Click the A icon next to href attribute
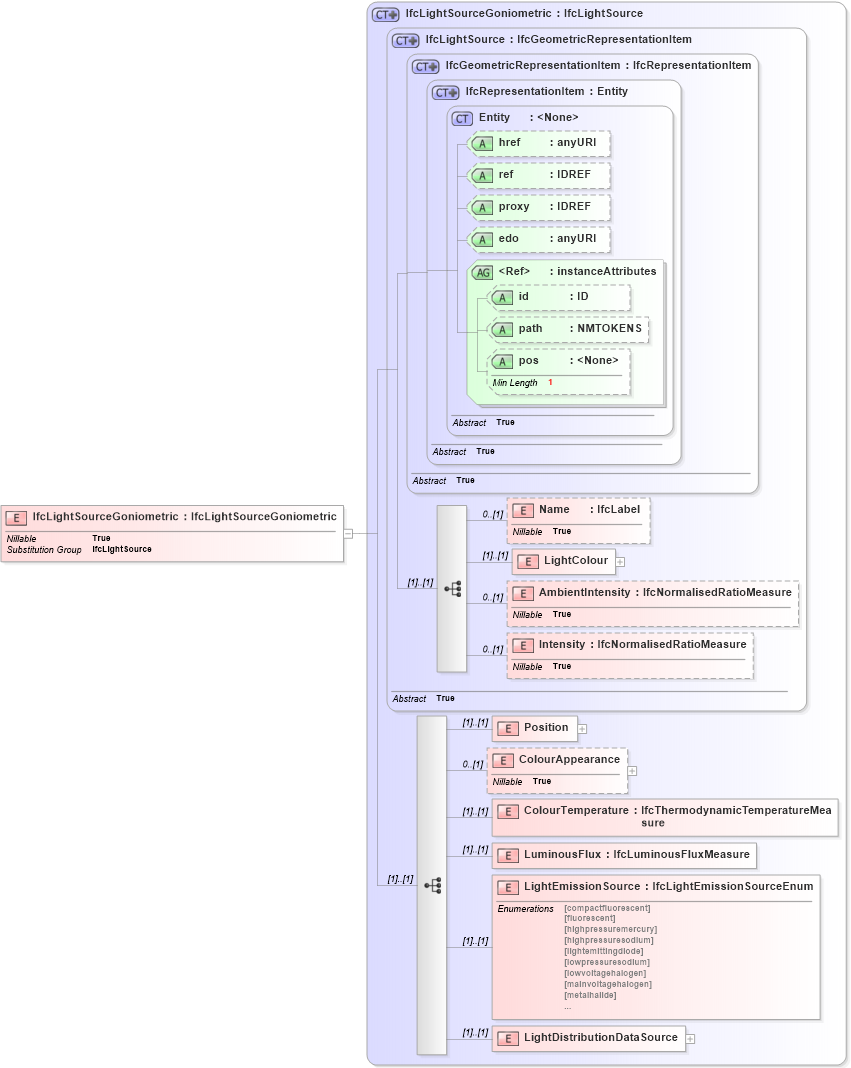Viewport: 851px width, 1068px height. tap(482, 143)
